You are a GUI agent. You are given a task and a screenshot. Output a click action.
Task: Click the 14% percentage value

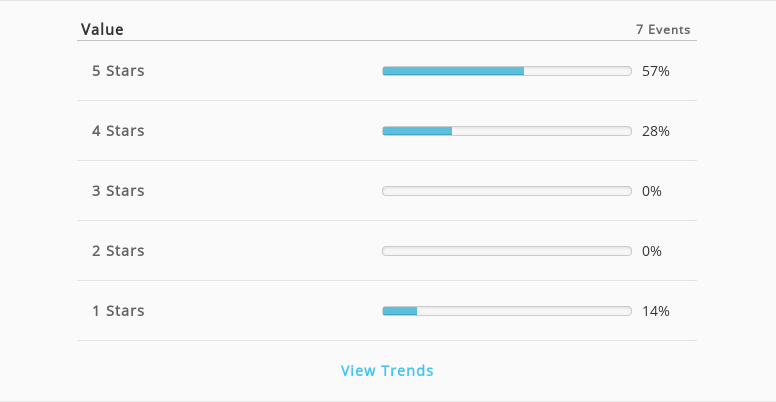point(656,311)
